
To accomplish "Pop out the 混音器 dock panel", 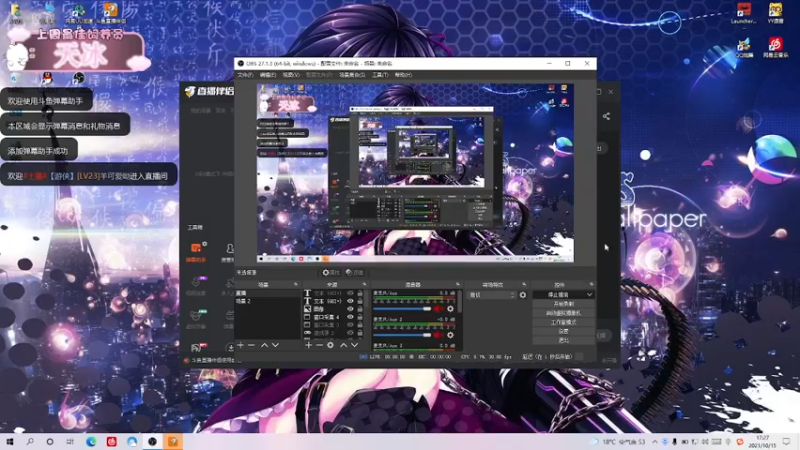I will pos(458,284).
